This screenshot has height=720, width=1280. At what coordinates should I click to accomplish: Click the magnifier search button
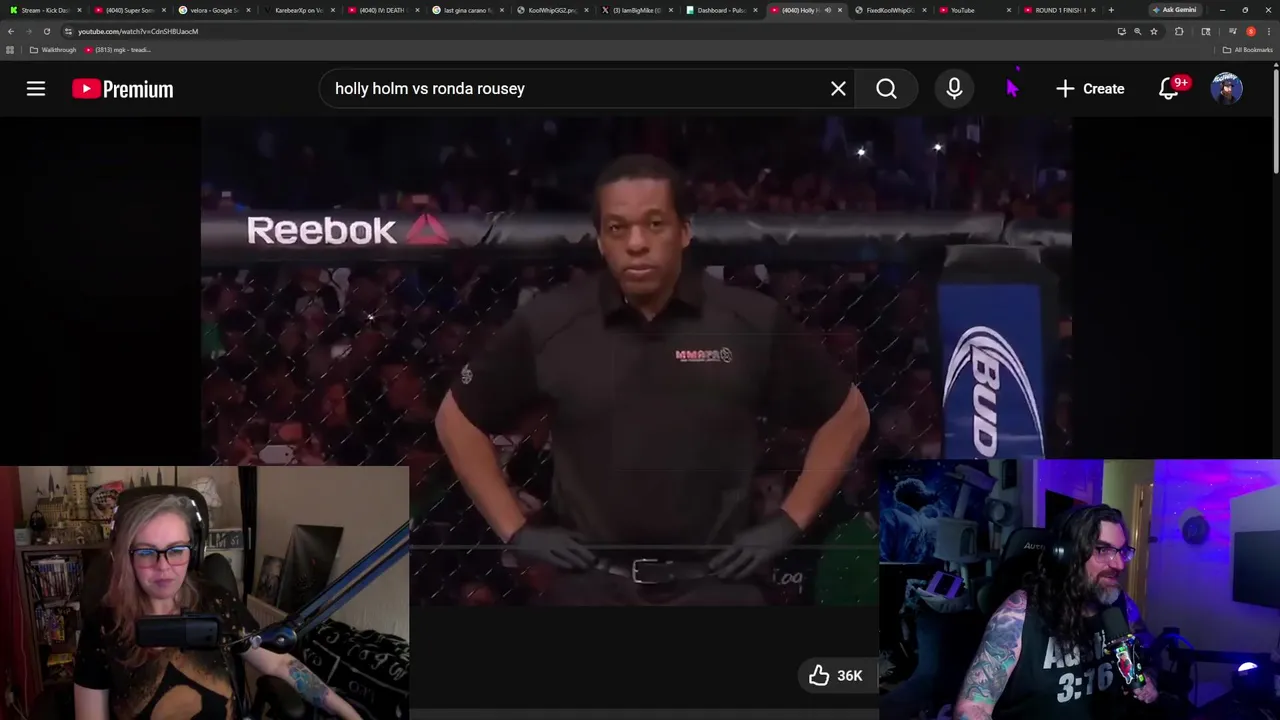[886, 89]
